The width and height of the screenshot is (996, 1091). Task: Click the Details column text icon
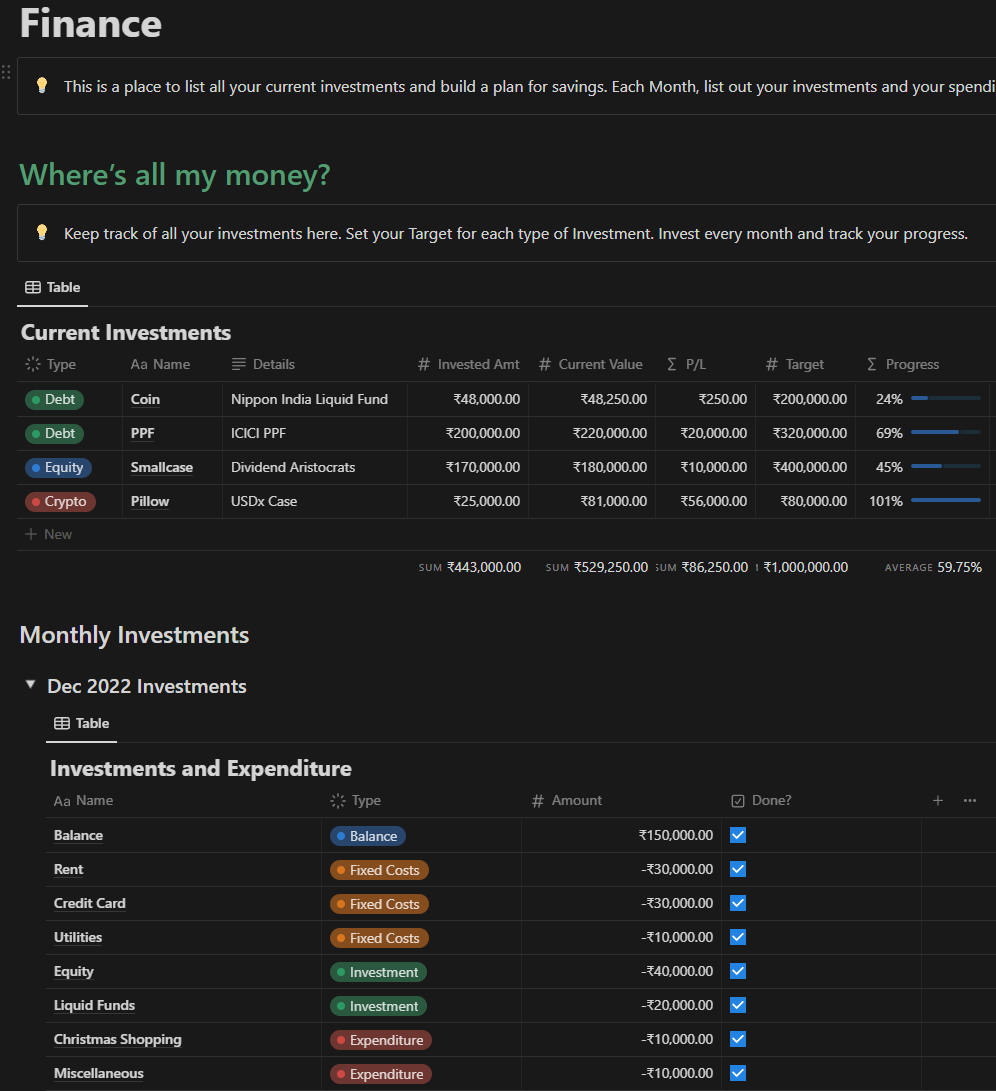(x=239, y=364)
